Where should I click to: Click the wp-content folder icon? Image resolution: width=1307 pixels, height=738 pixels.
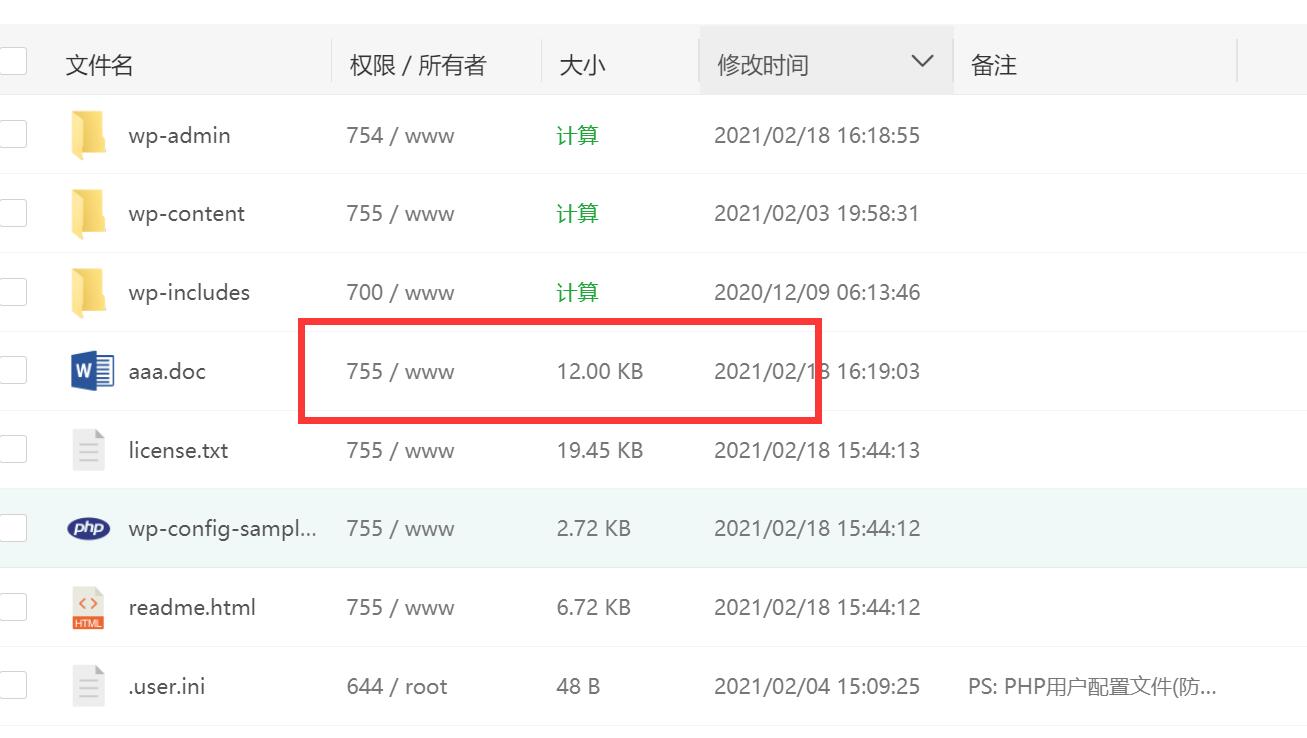tap(88, 213)
